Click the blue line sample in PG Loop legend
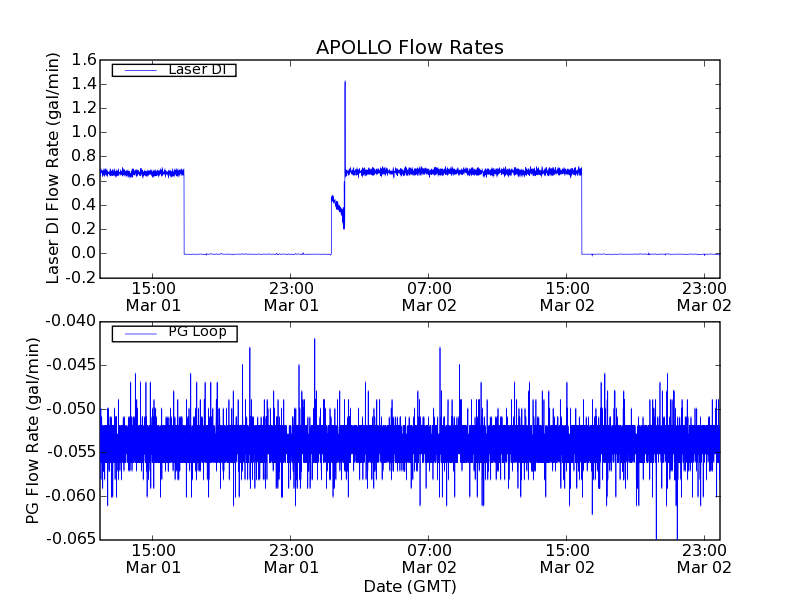 (x=141, y=334)
